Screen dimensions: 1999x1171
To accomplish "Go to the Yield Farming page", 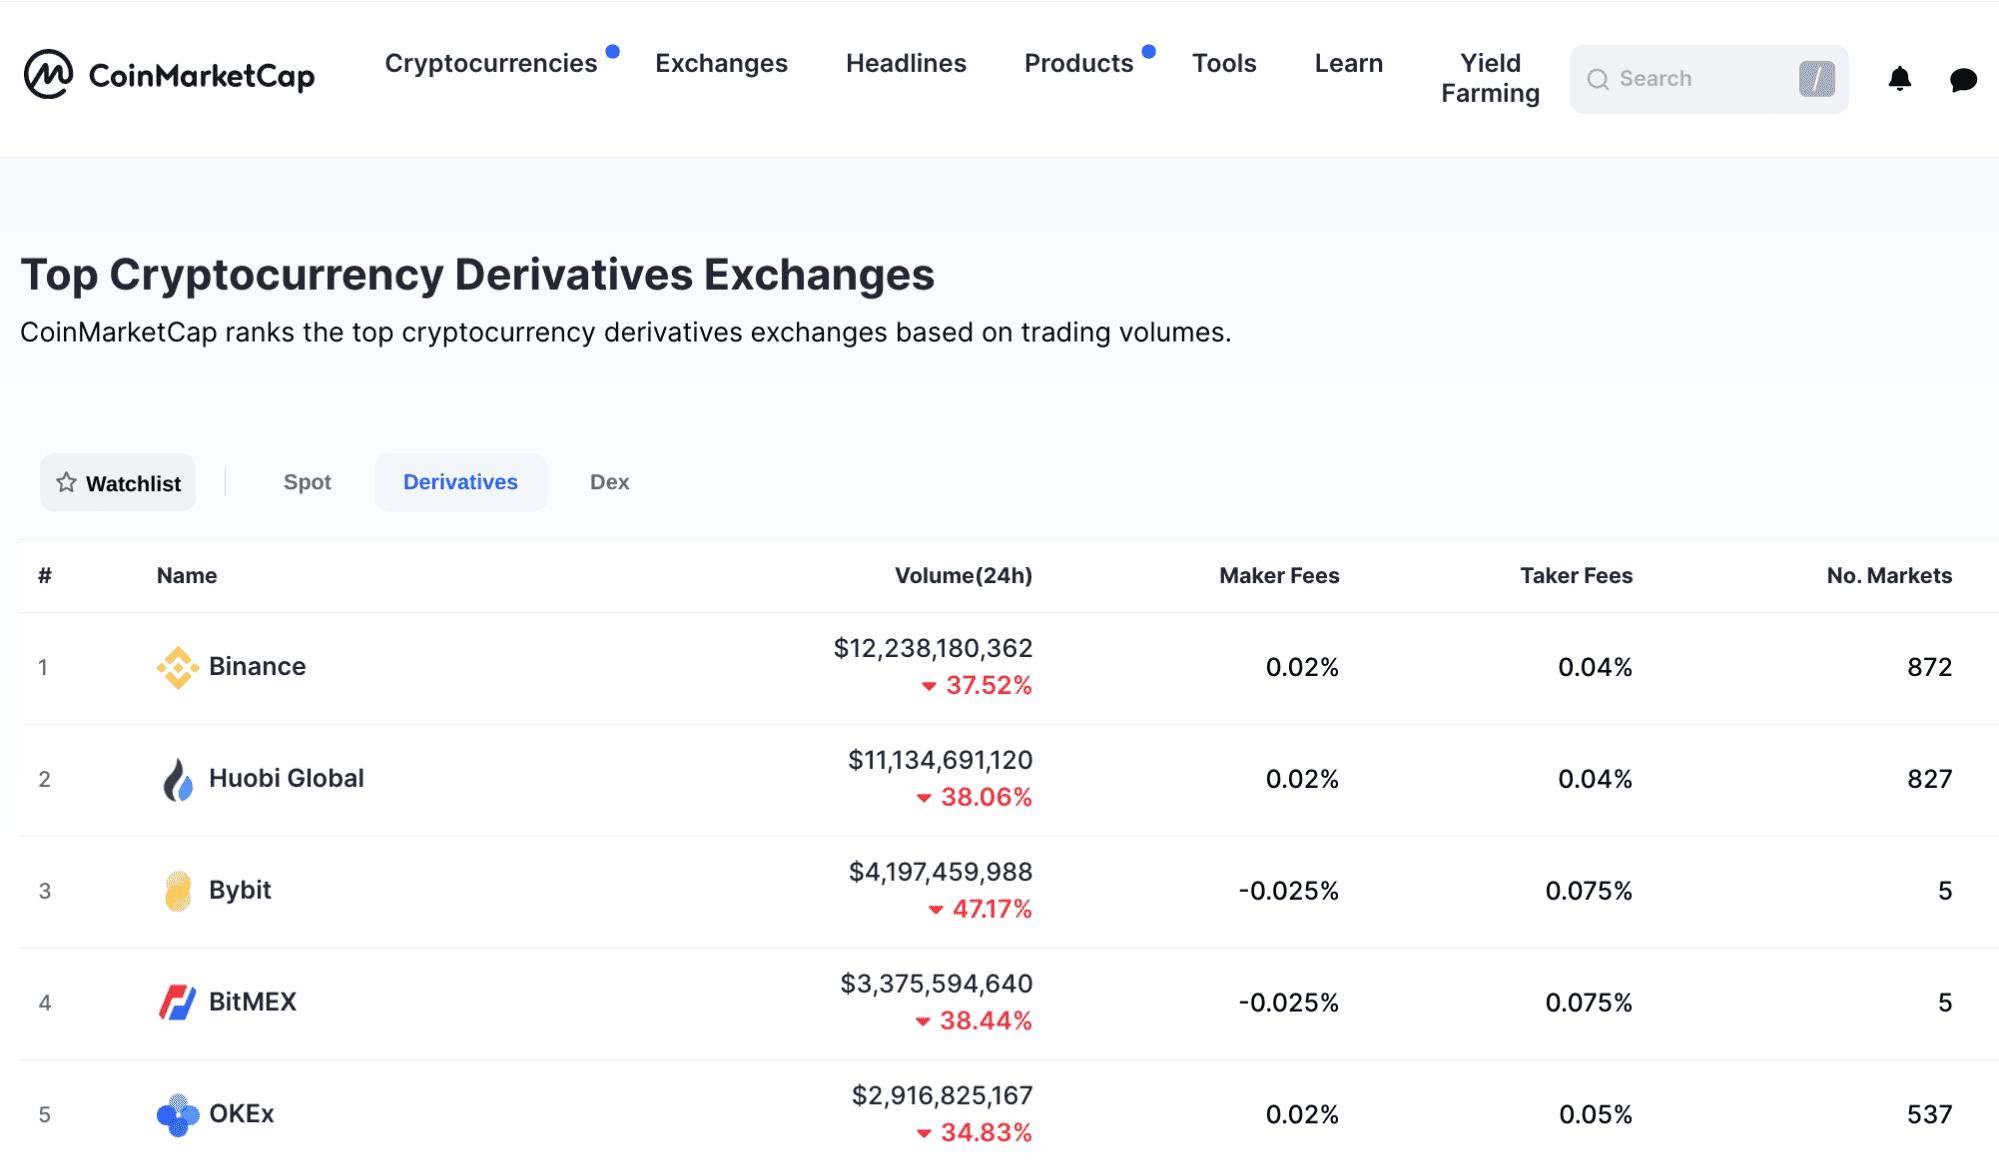I will coord(1490,78).
